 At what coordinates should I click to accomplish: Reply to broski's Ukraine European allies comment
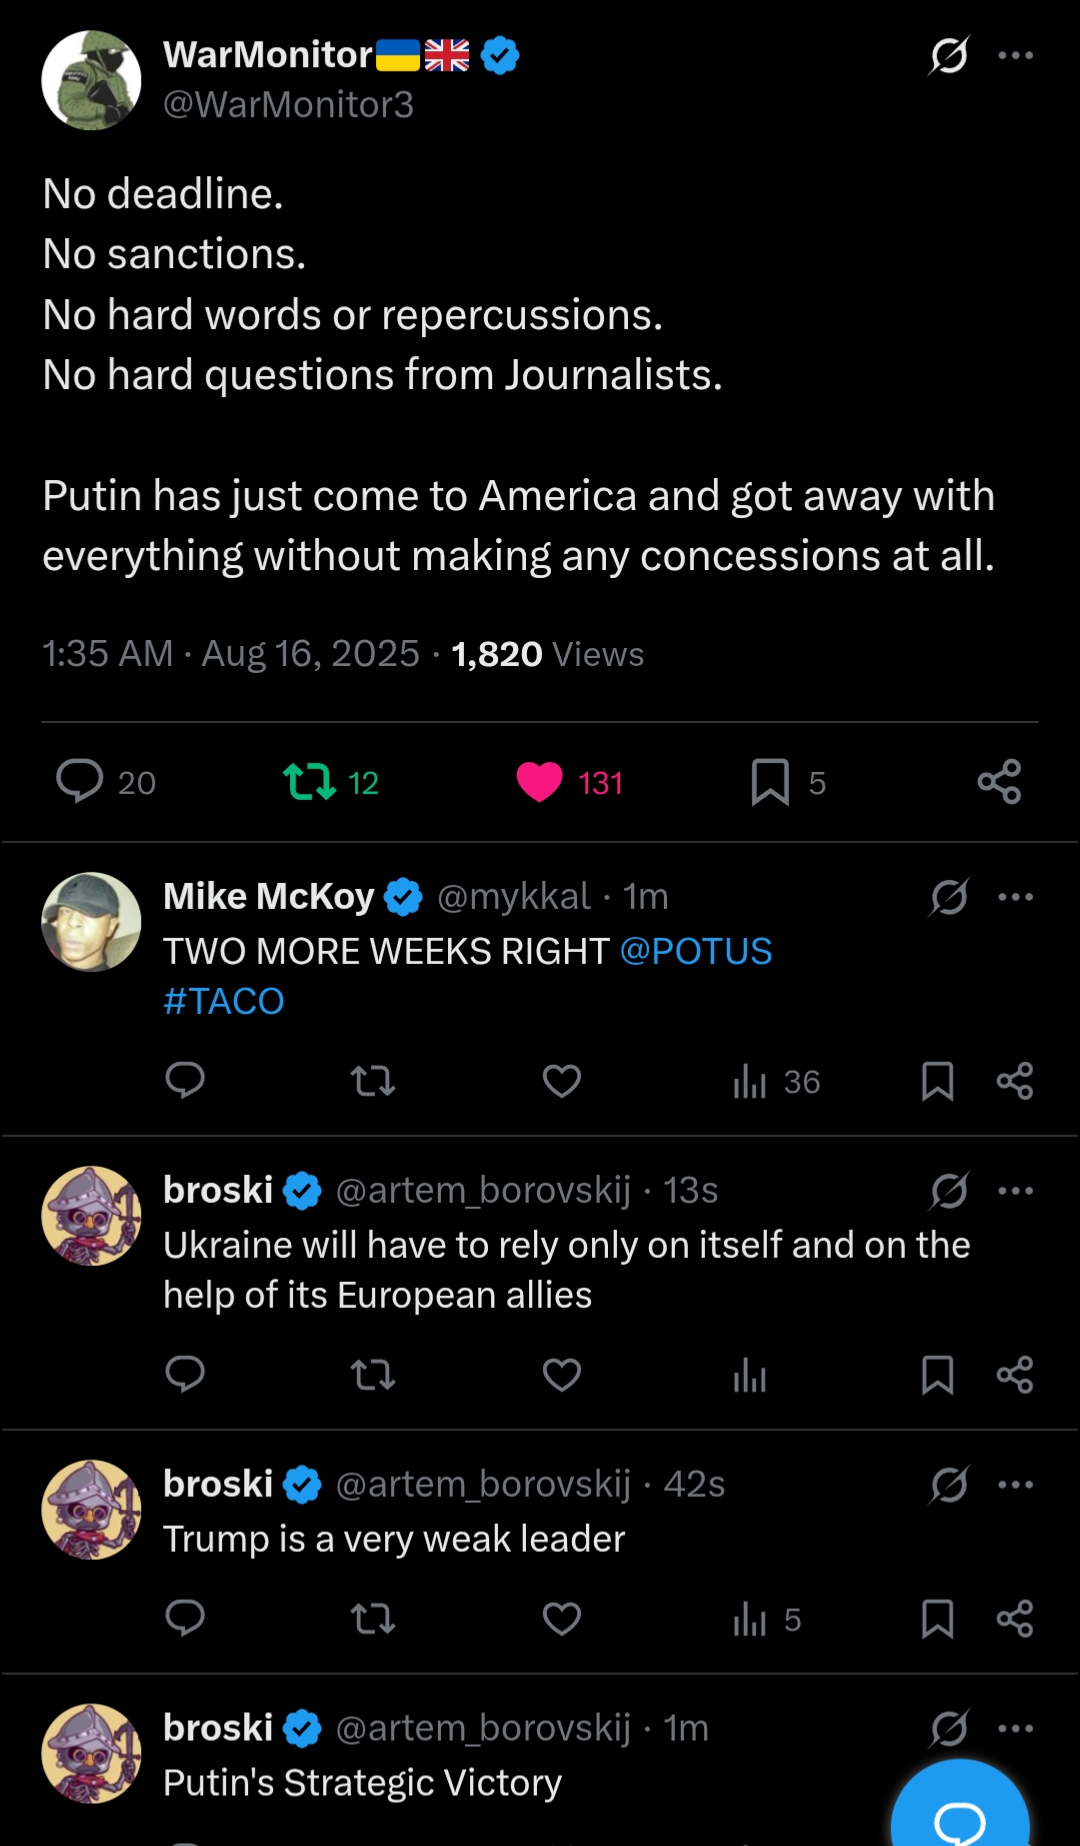(x=185, y=1375)
